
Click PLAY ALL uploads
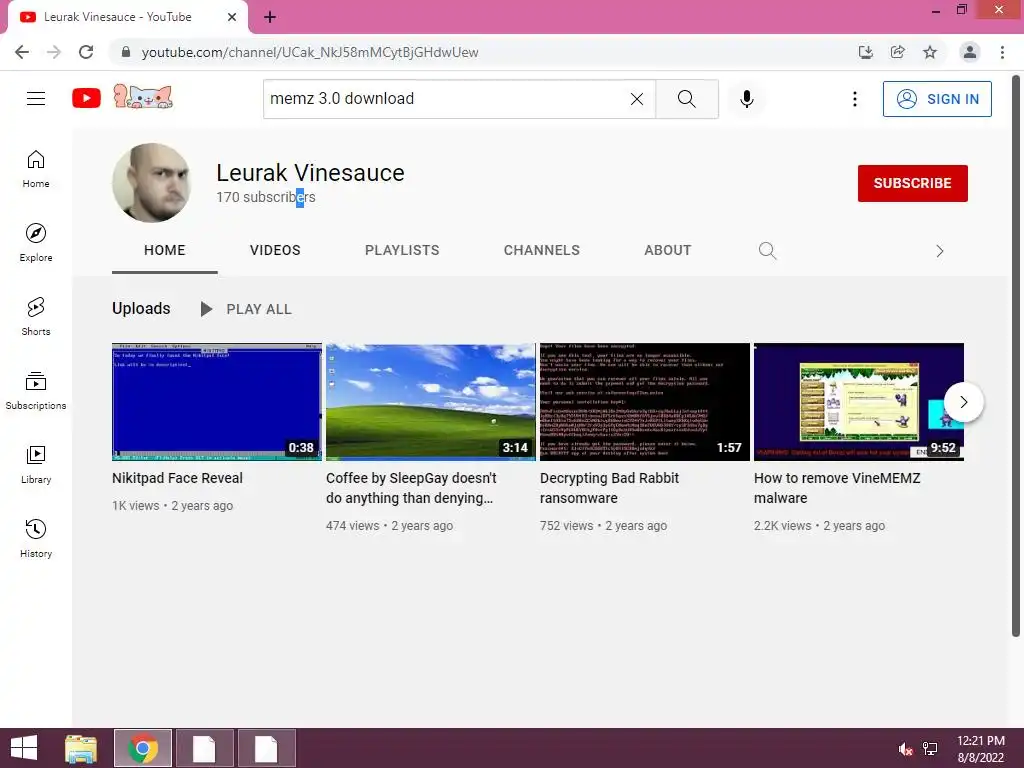[x=246, y=310]
